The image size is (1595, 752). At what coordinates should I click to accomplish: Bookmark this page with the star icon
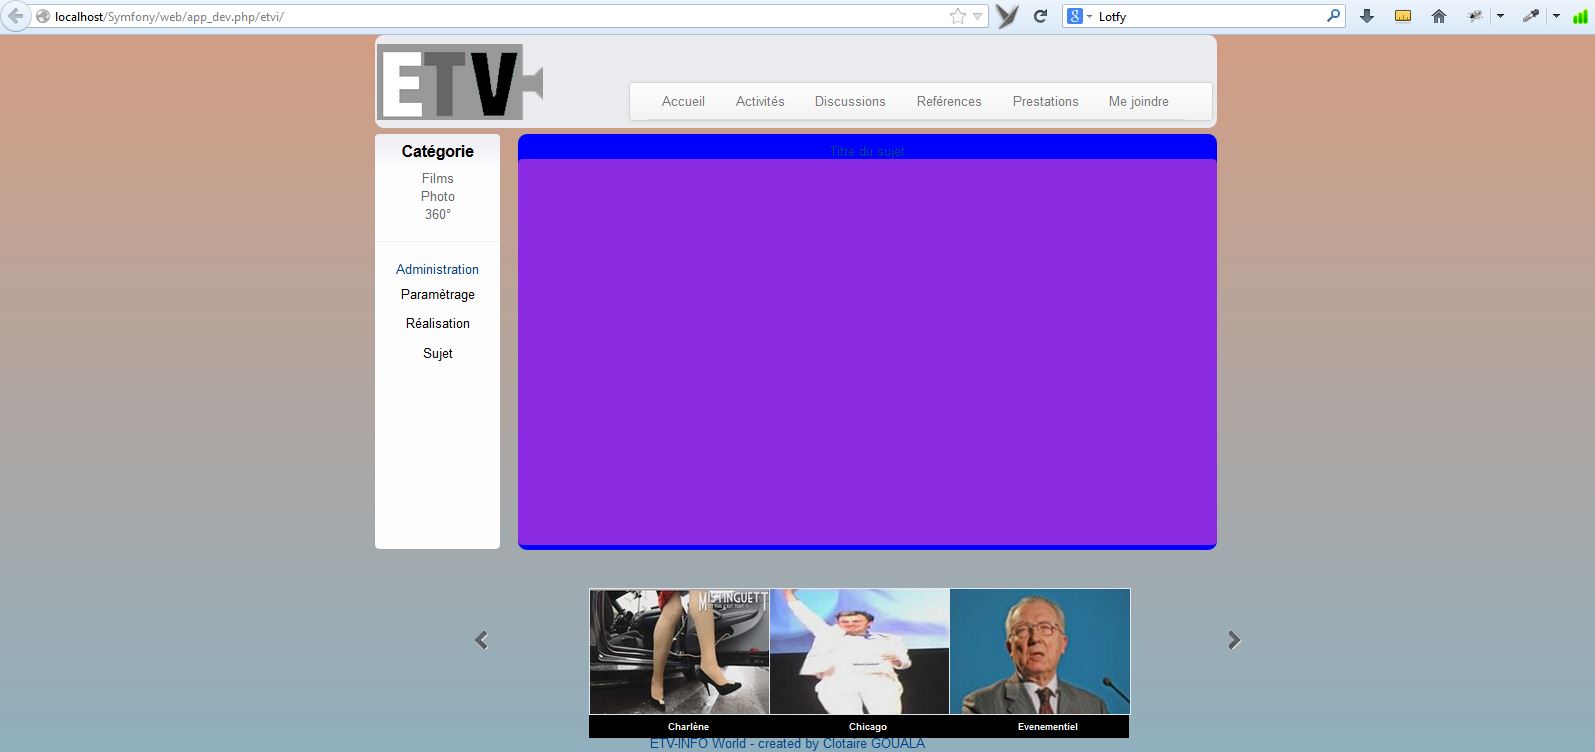957,16
